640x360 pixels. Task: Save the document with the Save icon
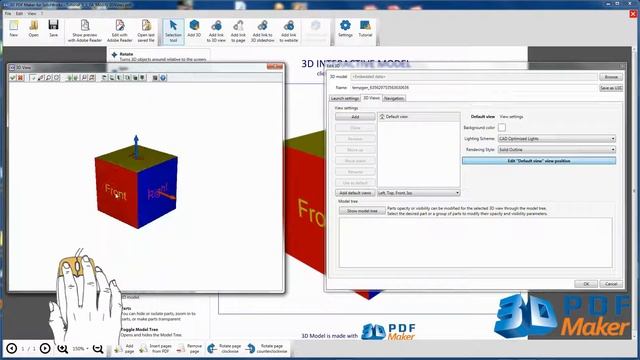(x=53, y=29)
